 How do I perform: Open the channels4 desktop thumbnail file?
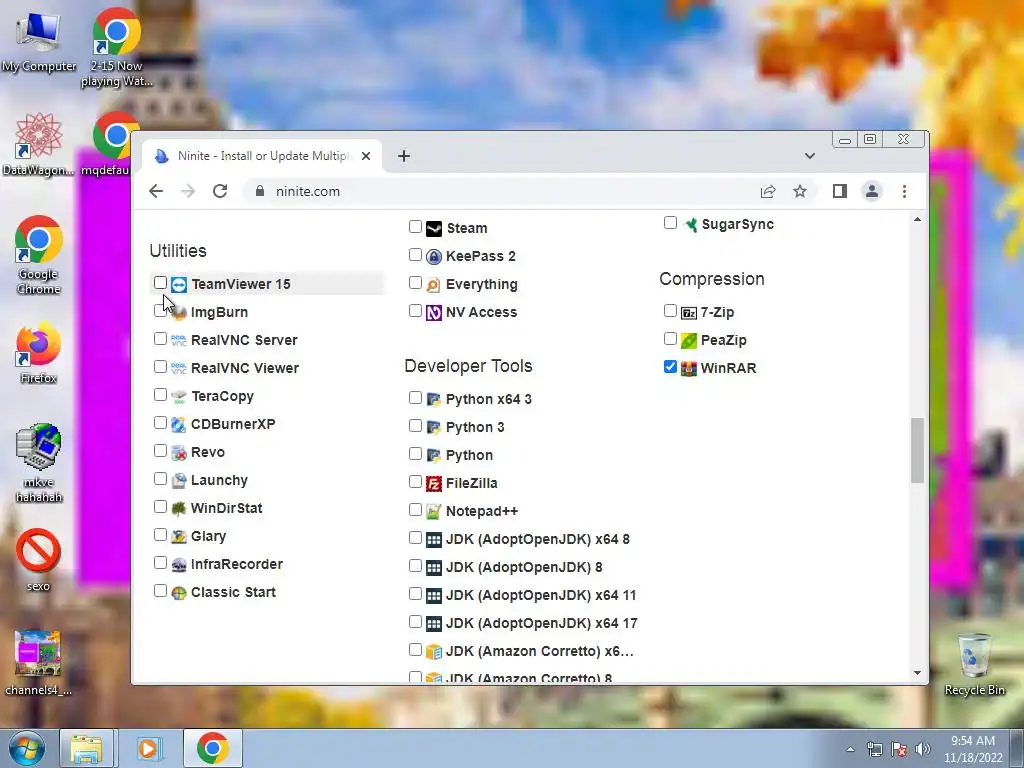(x=39, y=663)
